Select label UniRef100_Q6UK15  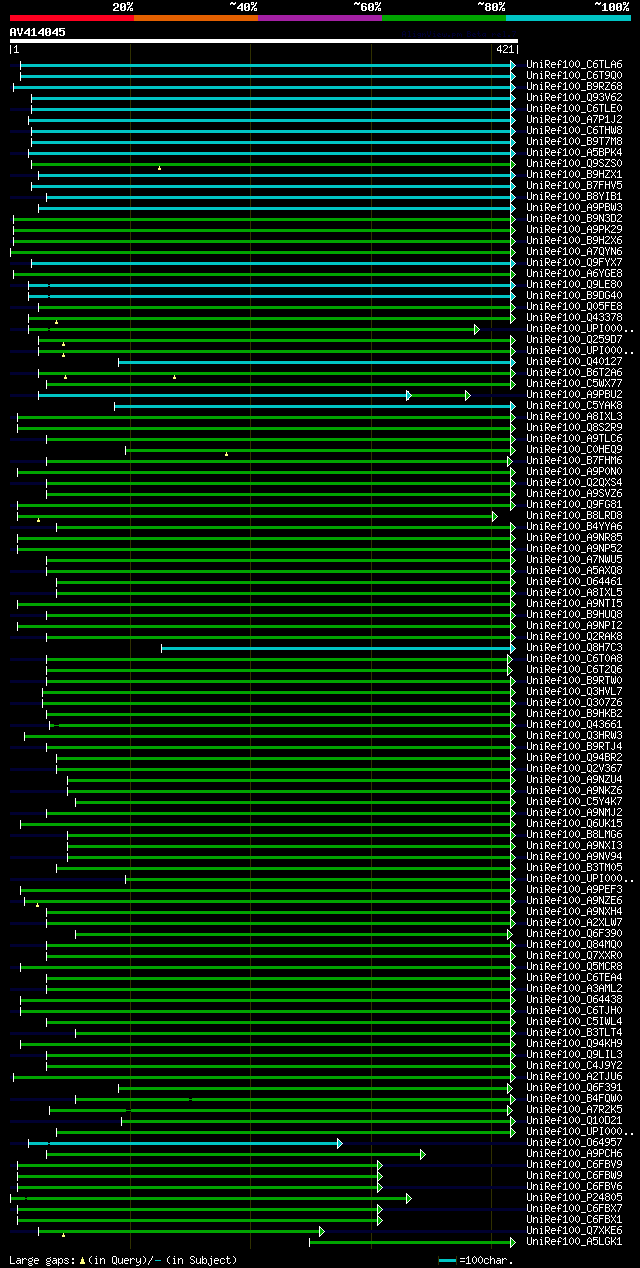(574, 824)
